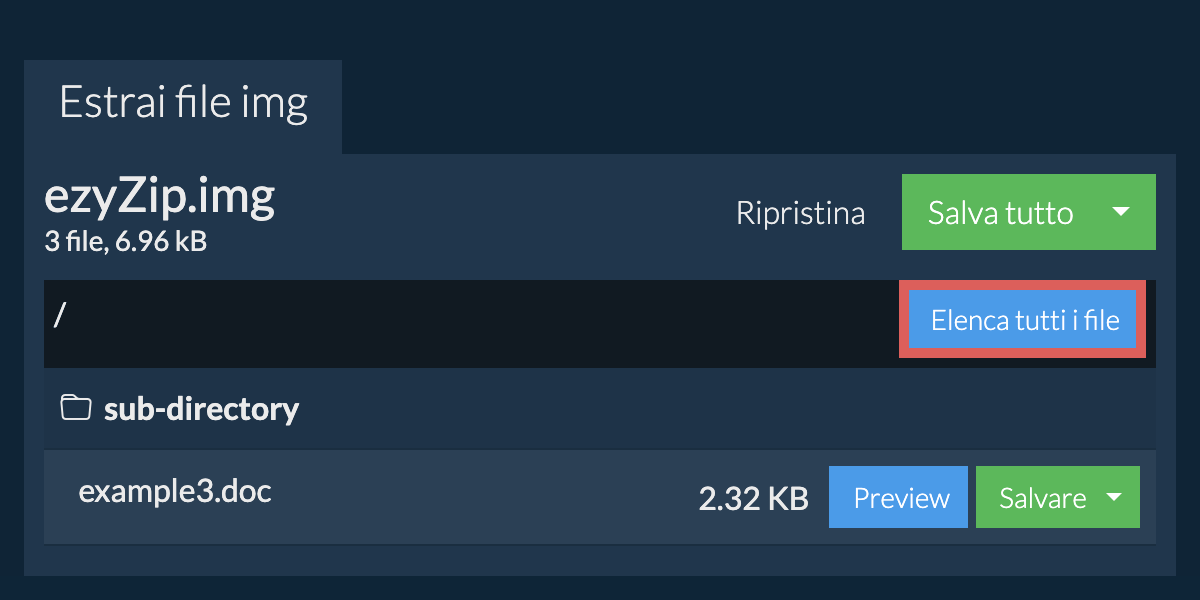Open the Salvare dropdown arrow for example3.doc
1200x600 pixels.
(1113, 497)
